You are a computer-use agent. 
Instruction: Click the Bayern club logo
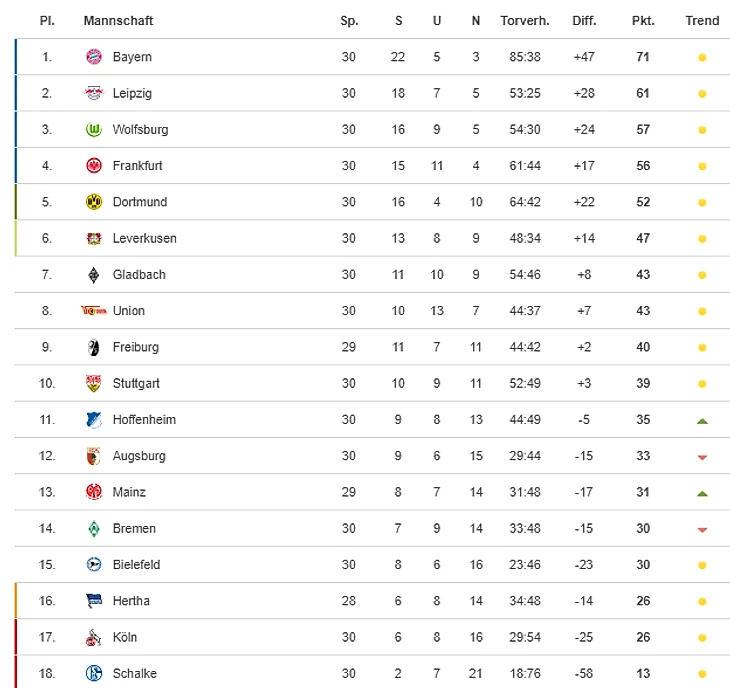click(94, 57)
